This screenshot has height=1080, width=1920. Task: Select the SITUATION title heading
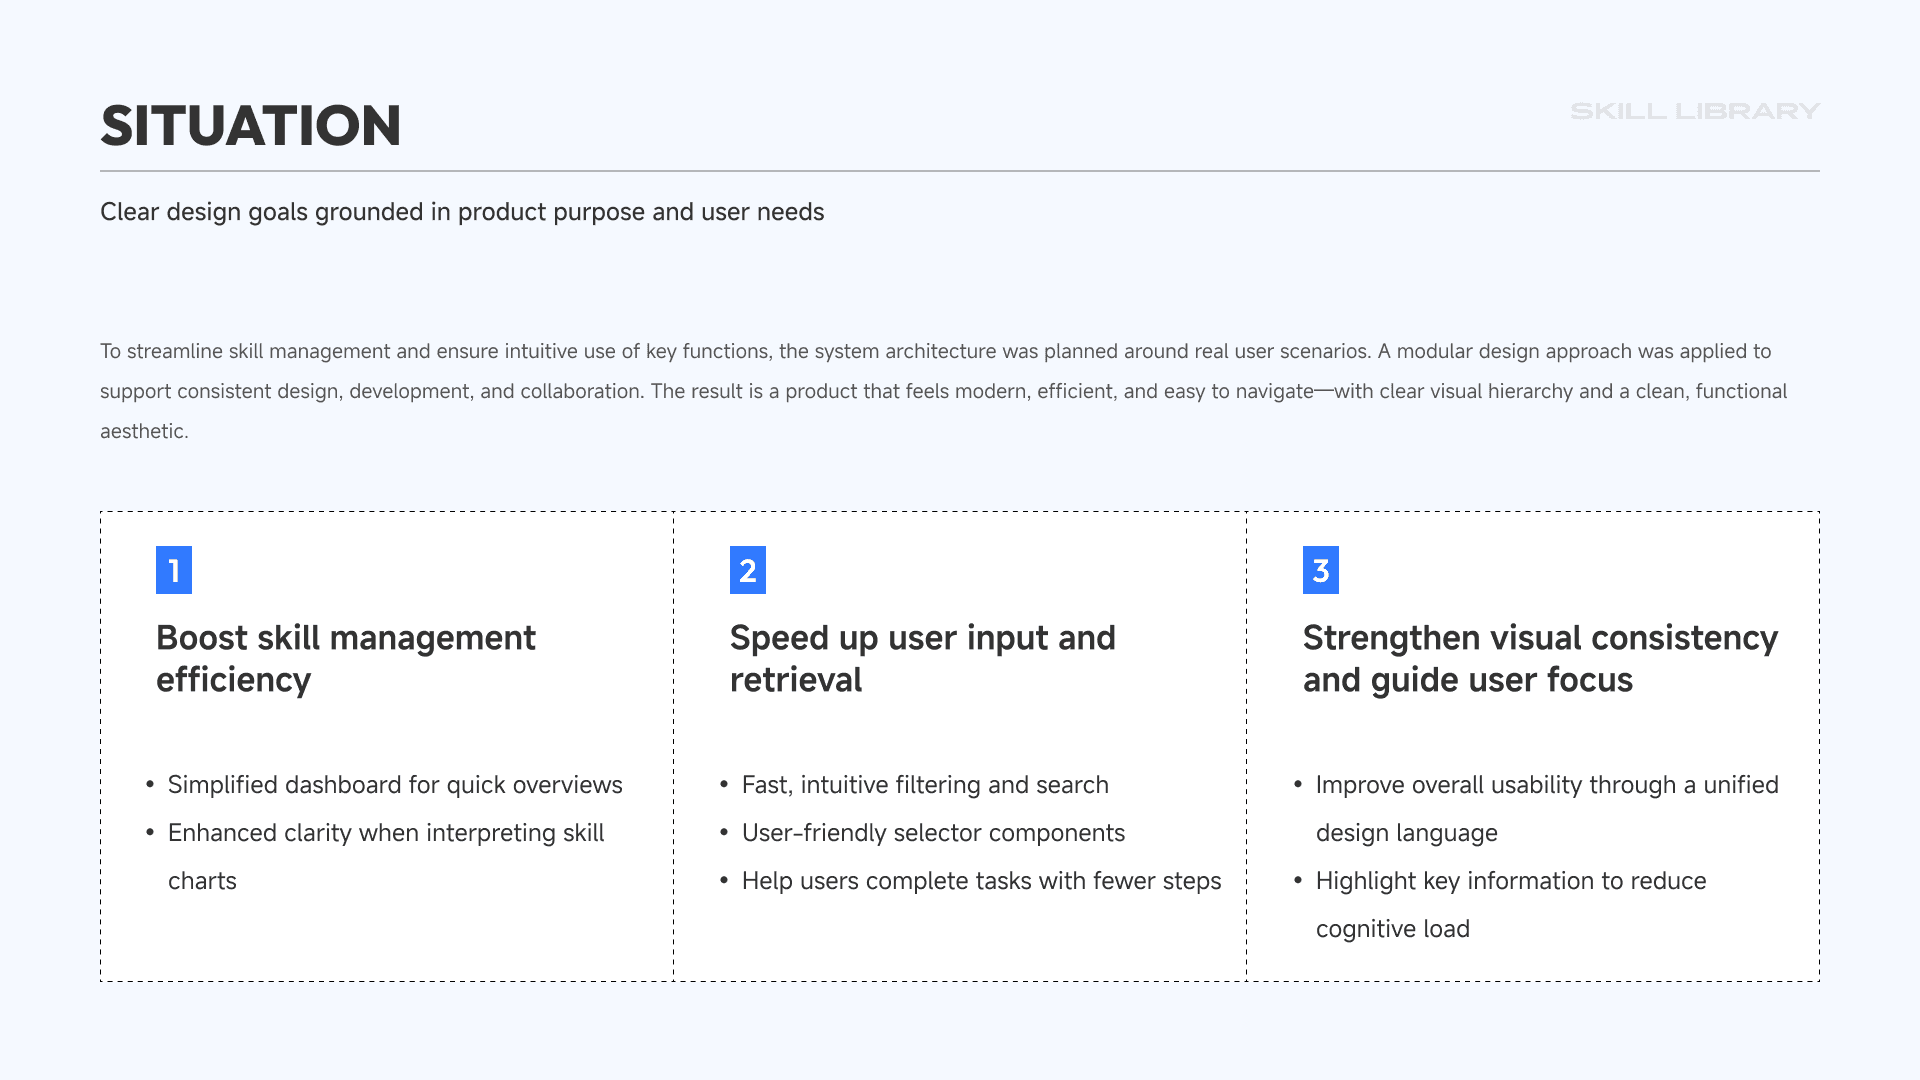click(x=251, y=126)
